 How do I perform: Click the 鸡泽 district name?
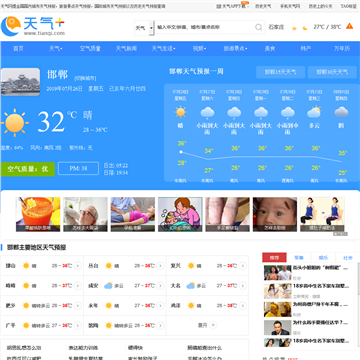point(176,305)
